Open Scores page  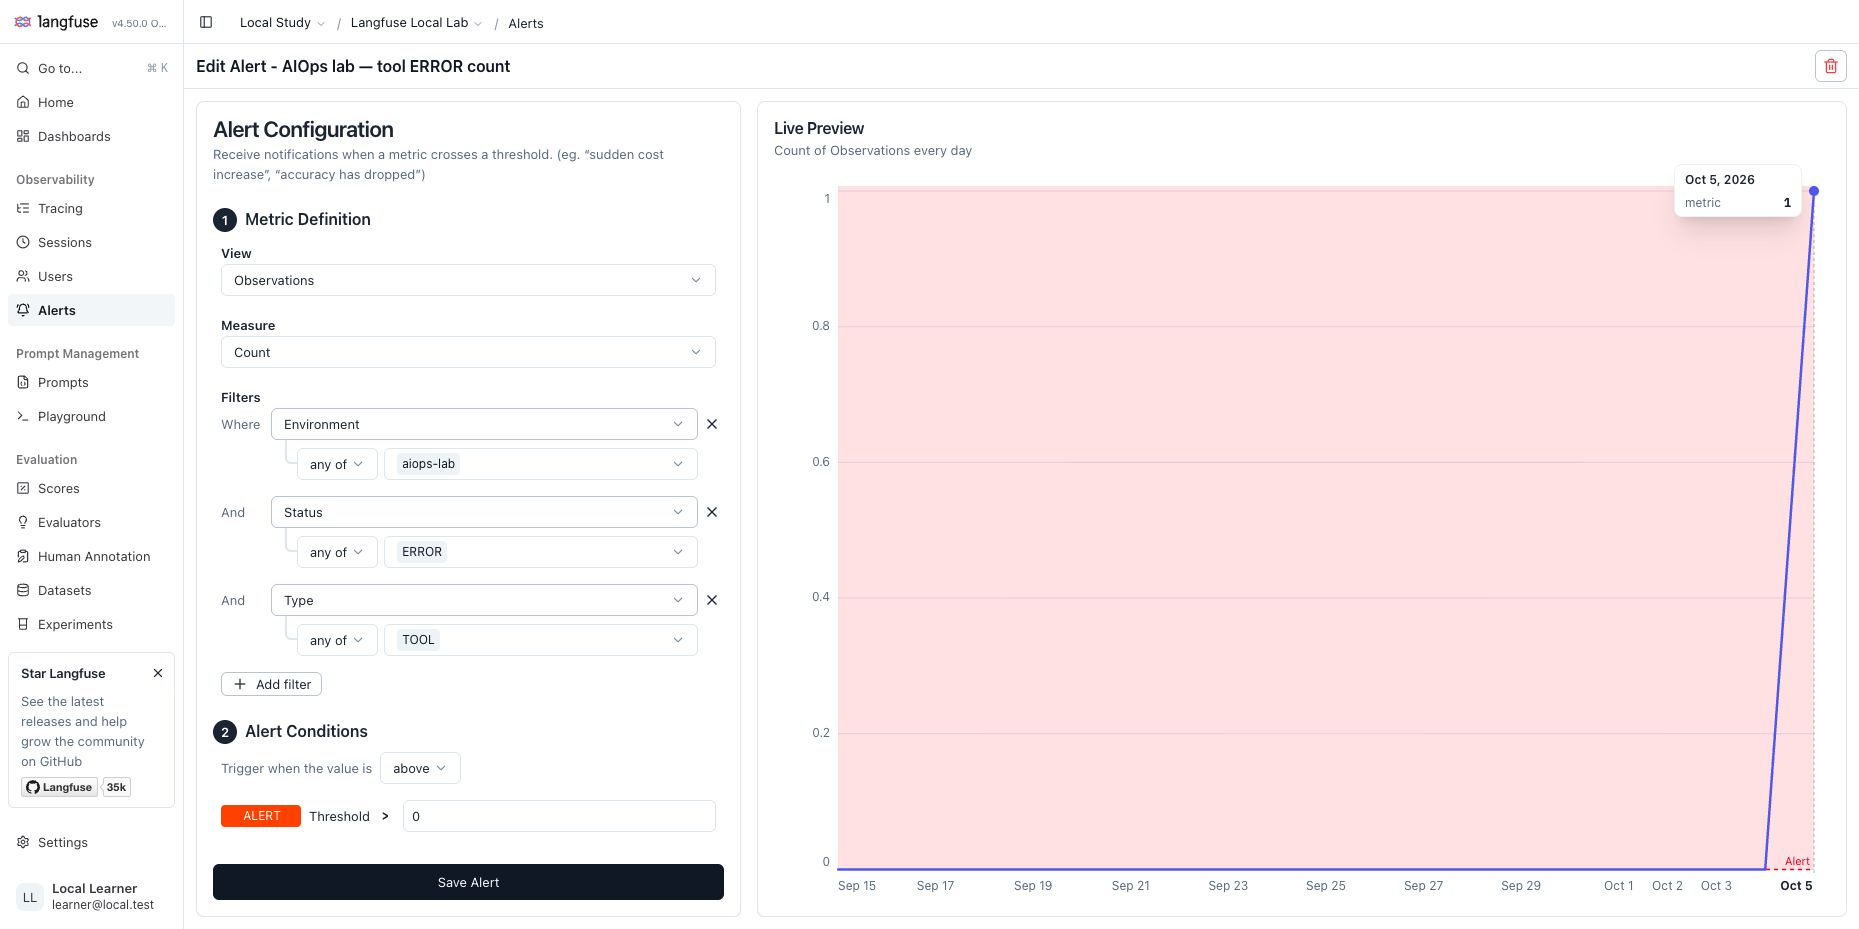coord(92,488)
